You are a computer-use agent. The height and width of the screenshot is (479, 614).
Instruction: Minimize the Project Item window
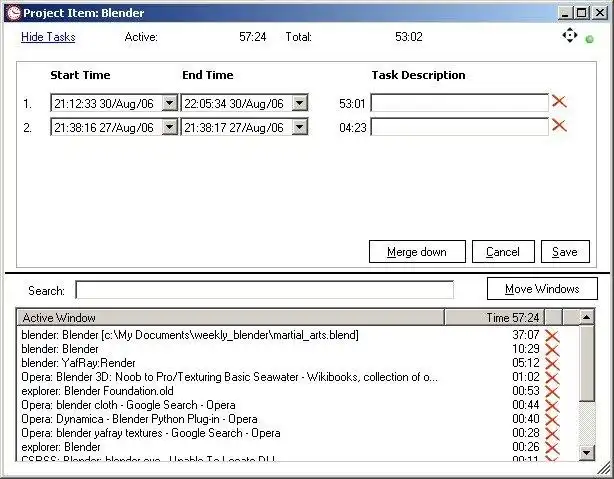565,13
